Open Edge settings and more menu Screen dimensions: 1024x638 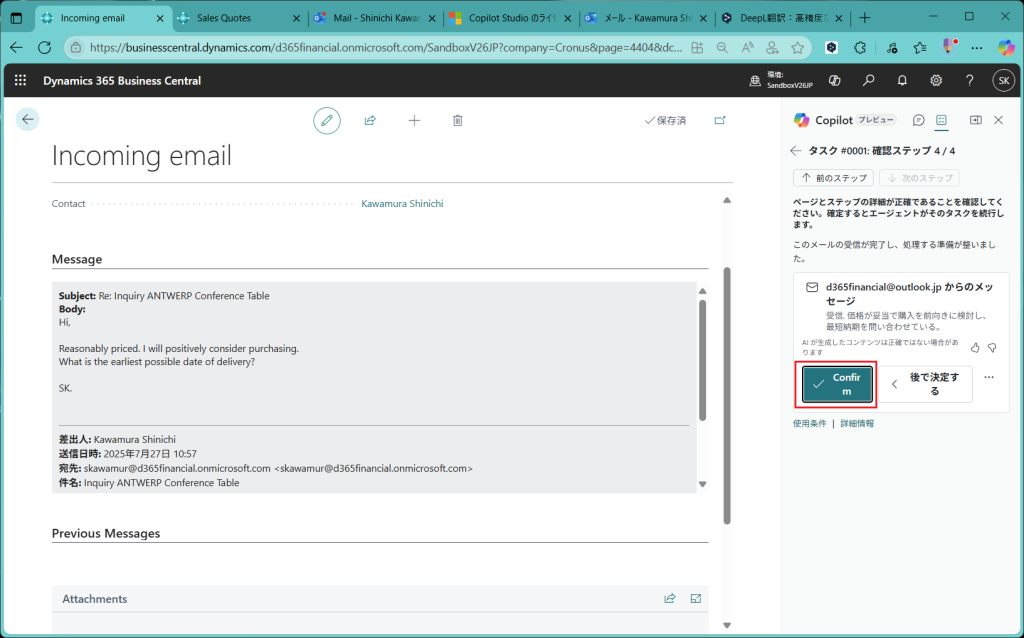(977, 48)
